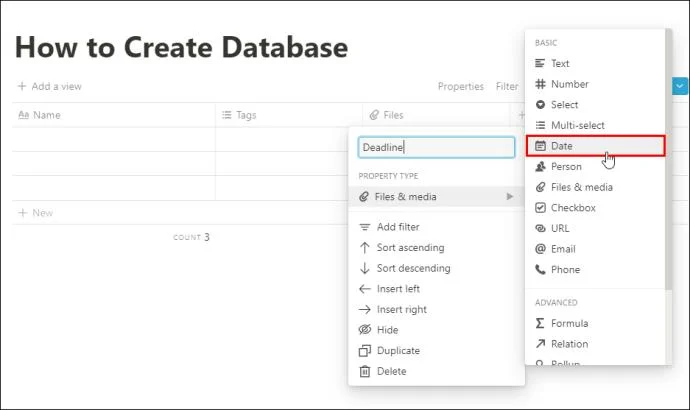Choose the Checkbox property type

coord(572,208)
